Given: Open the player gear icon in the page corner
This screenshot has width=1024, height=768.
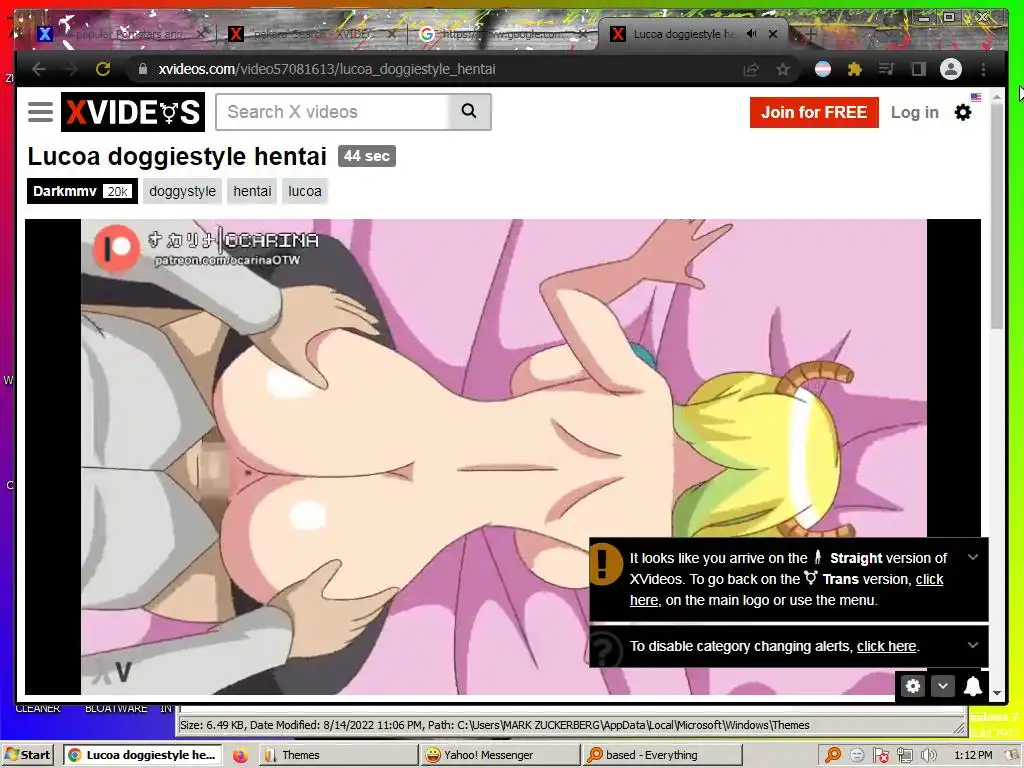Looking at the screenshot, I should coord(913,686).
